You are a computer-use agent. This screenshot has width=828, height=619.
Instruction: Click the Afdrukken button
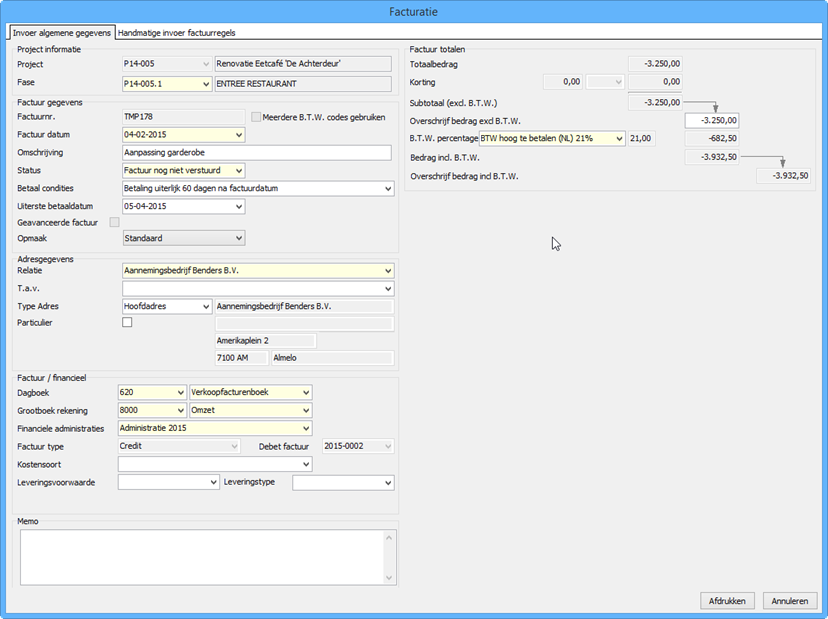click(x=727, y=601)
